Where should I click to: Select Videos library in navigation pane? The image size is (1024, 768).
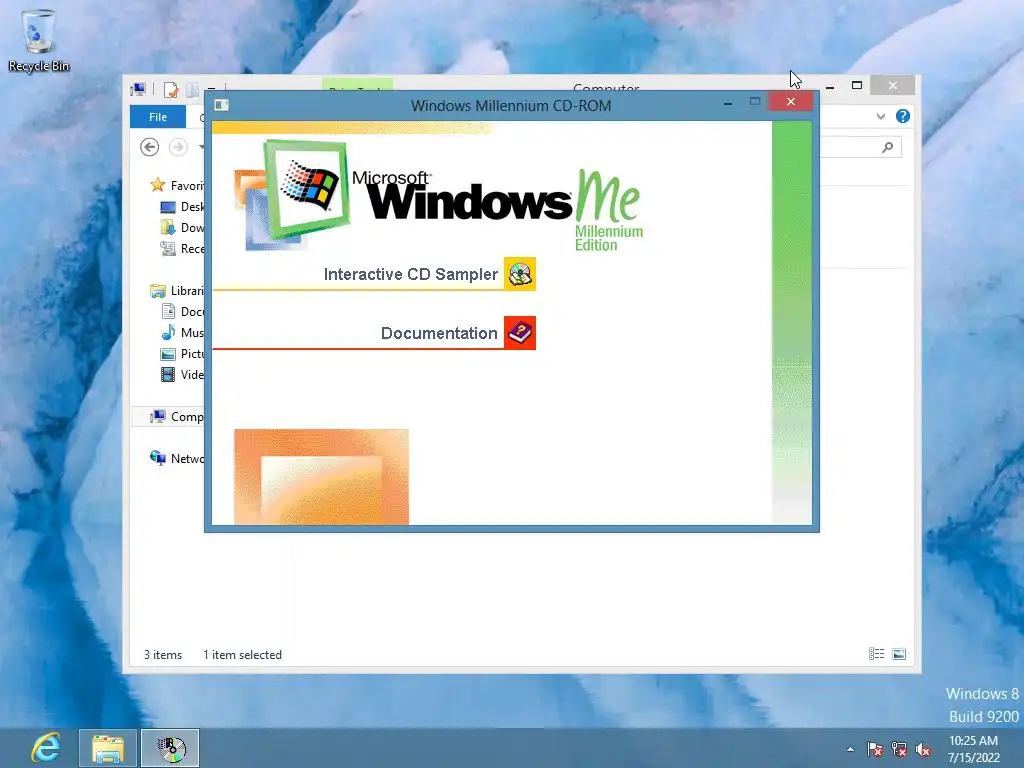tap(182, 374)
